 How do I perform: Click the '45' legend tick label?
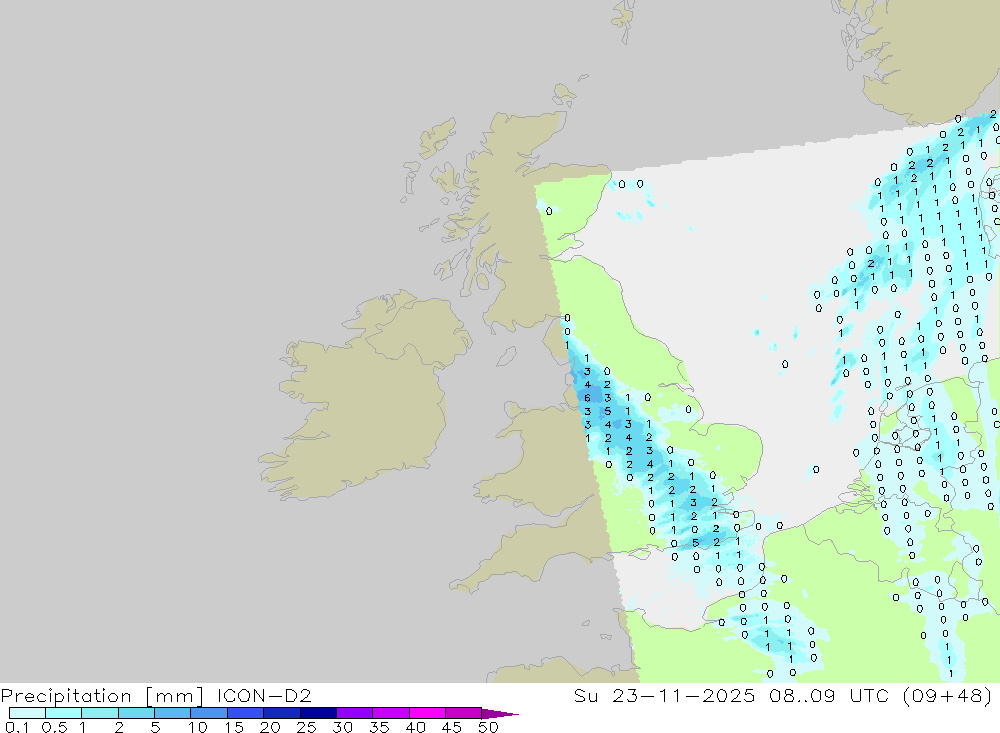click(452, 727)
